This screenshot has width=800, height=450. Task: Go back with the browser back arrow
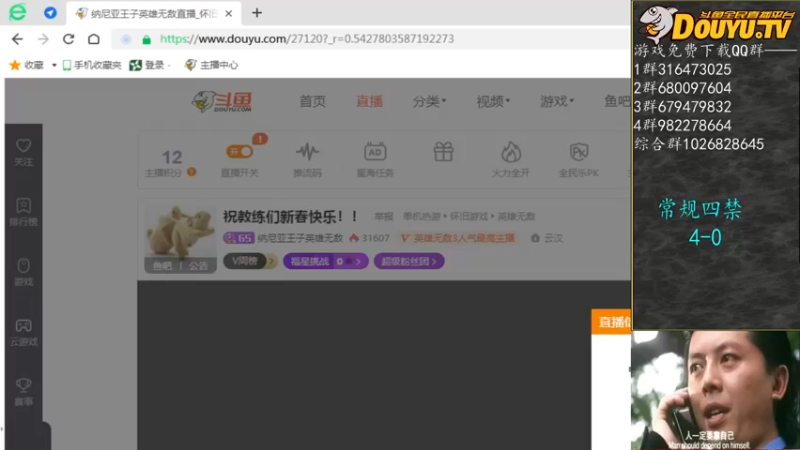(x=17, y=39)
